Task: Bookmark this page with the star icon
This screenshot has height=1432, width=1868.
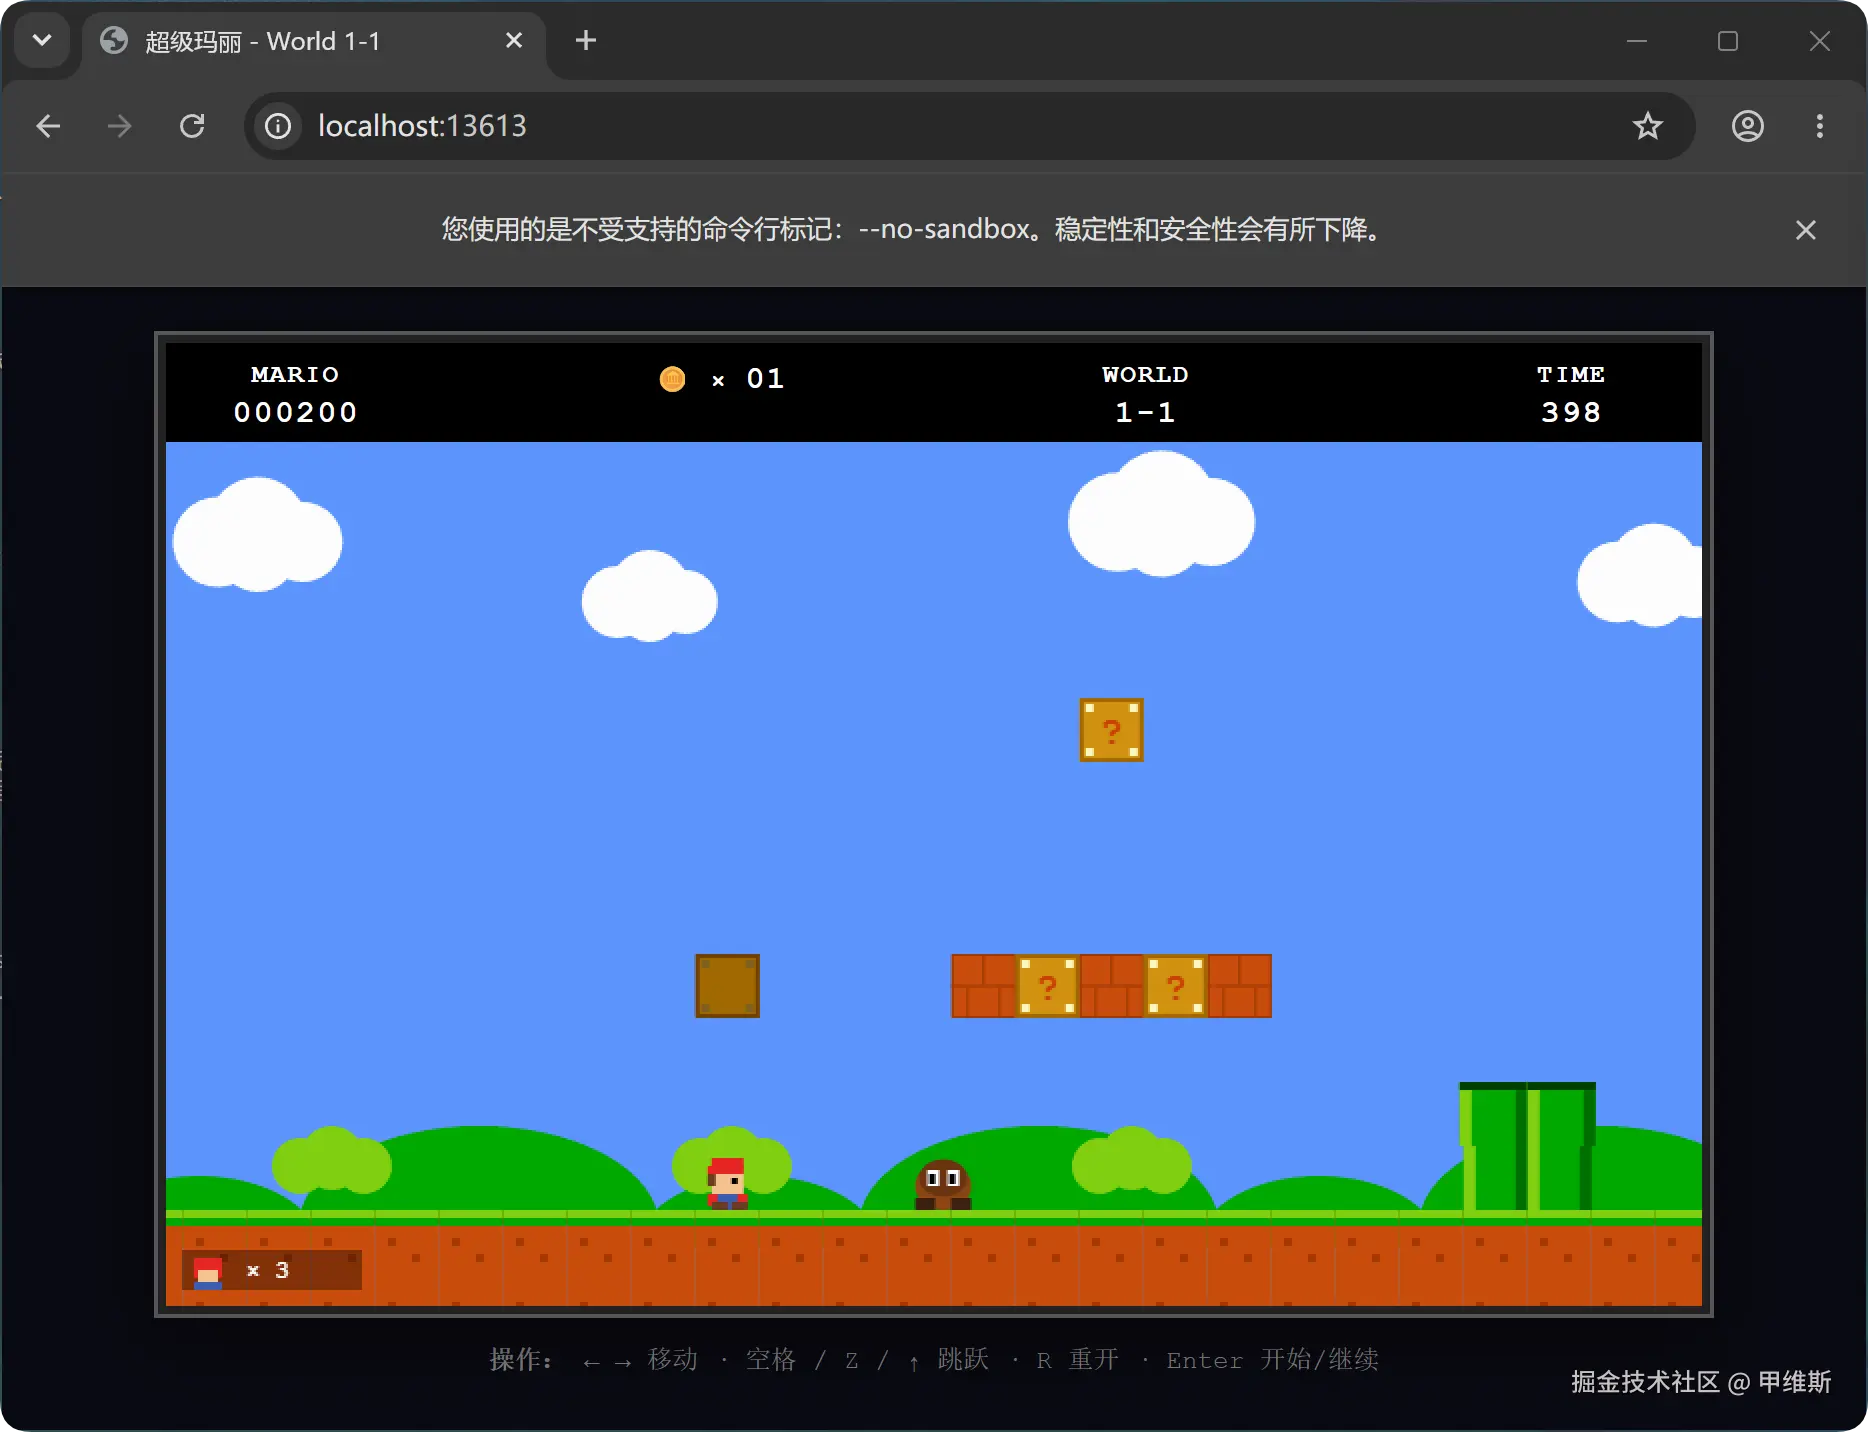Action: click(x=1647, y=126)
